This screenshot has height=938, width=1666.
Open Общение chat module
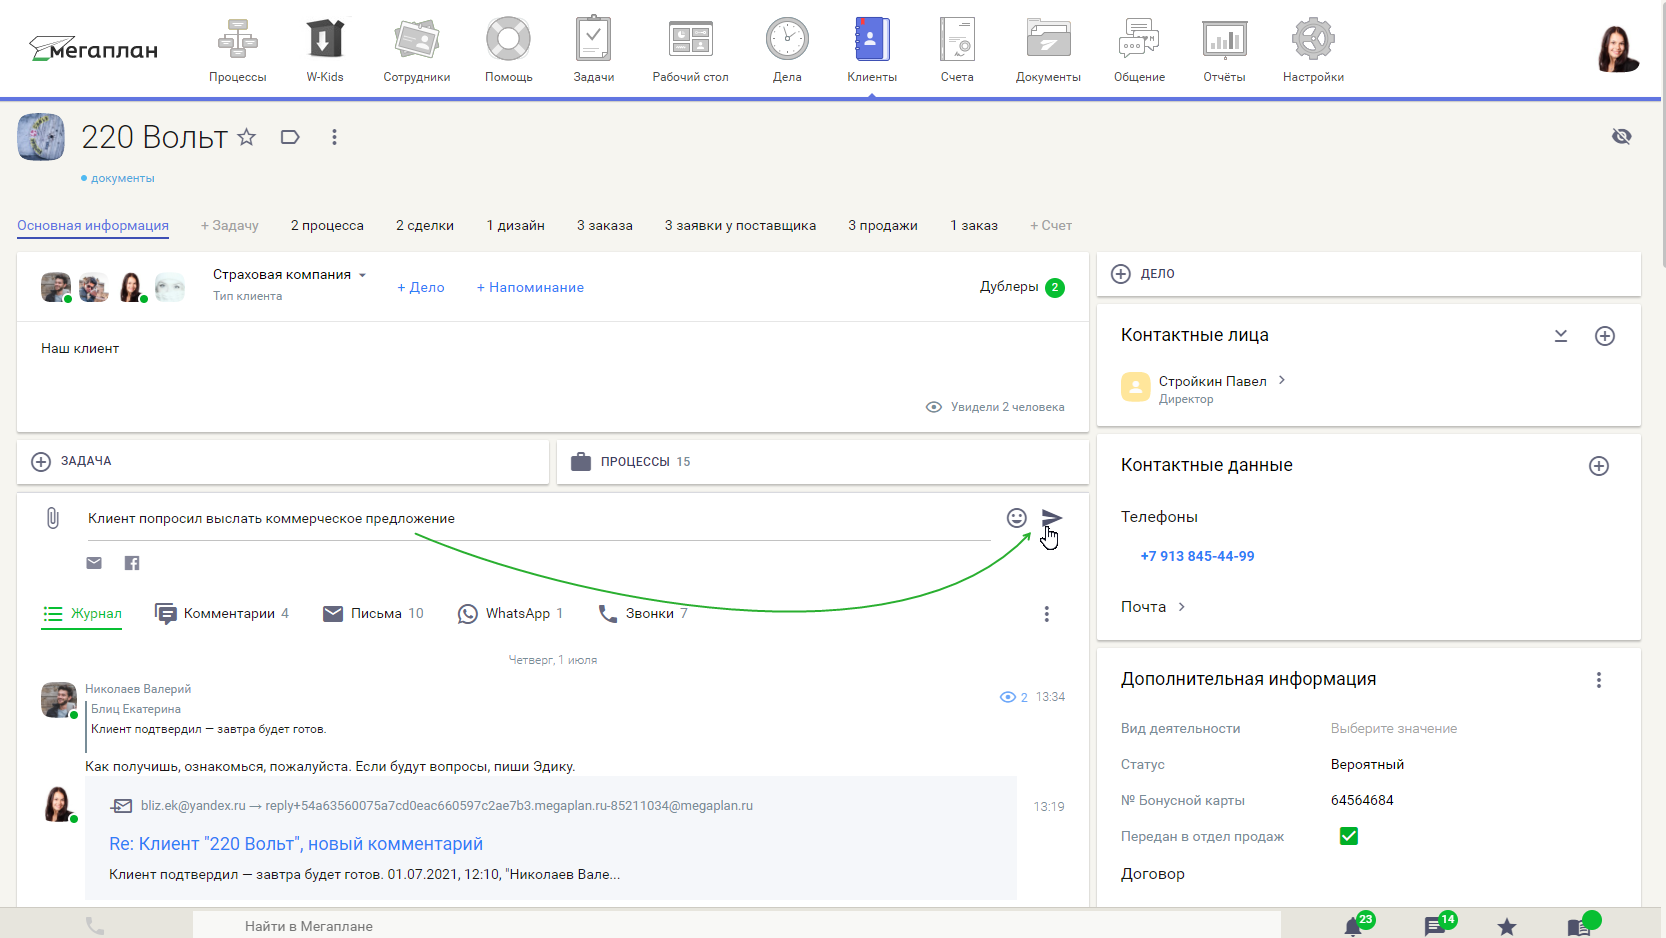tap(1140, 51)
